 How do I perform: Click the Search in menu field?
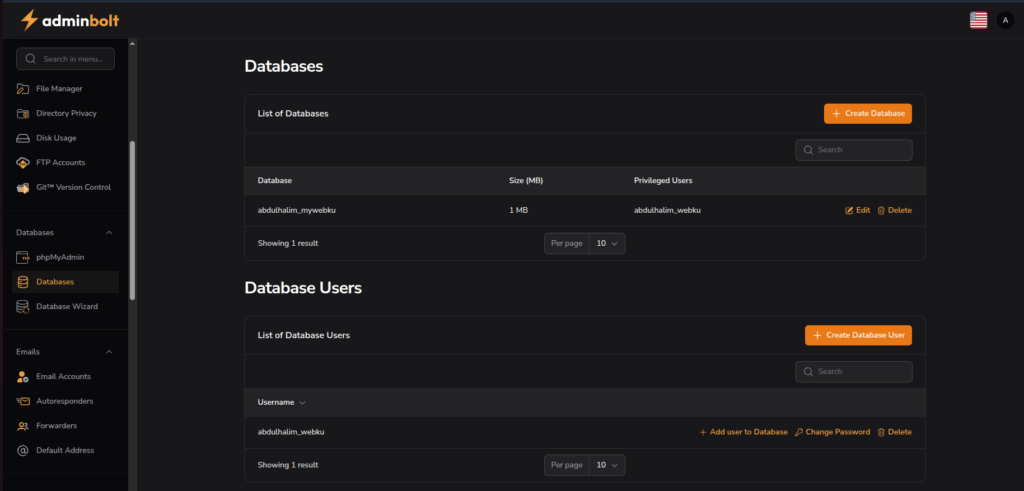point(66,59)
